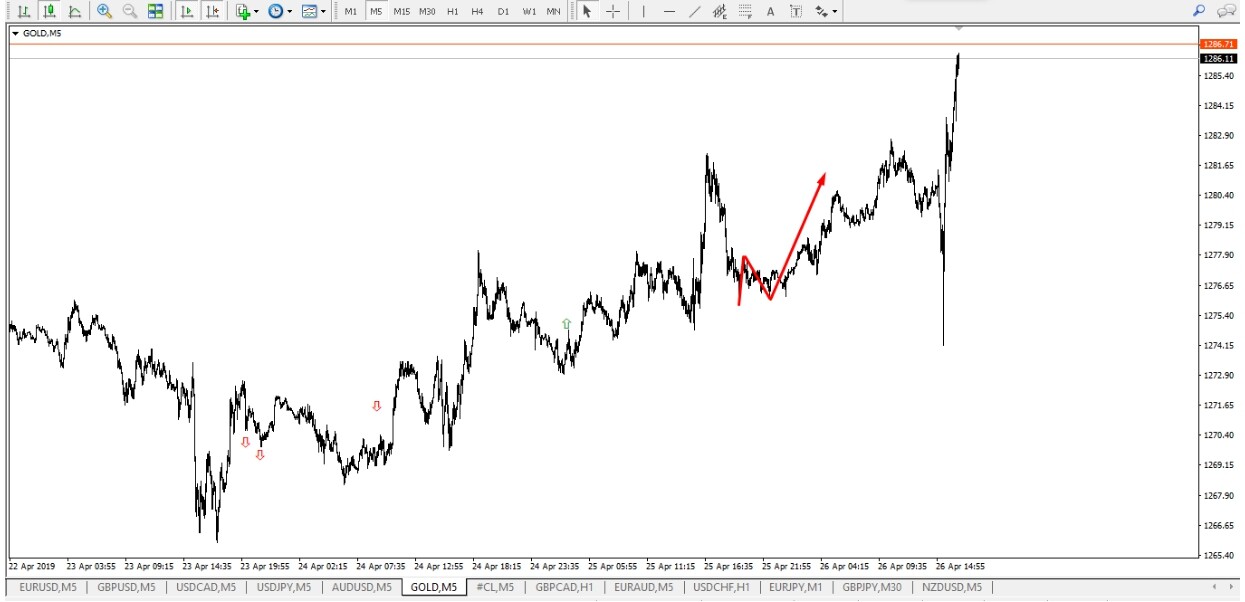Select the M30 timeframe
The height and width of the screenshot is (602, 1245).
pos(427,11)
